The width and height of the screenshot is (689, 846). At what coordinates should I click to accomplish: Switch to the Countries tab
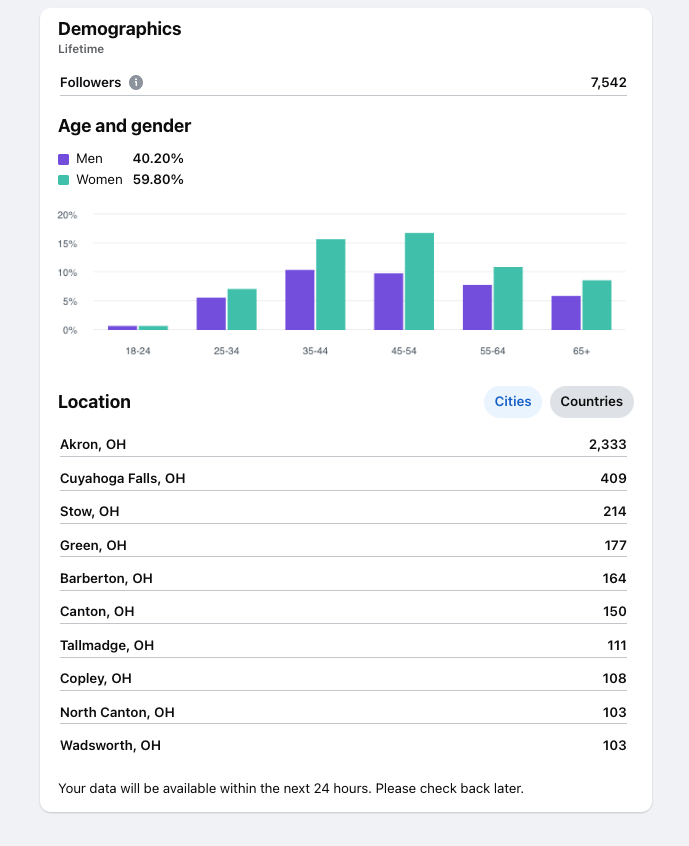tap(591, 402)
